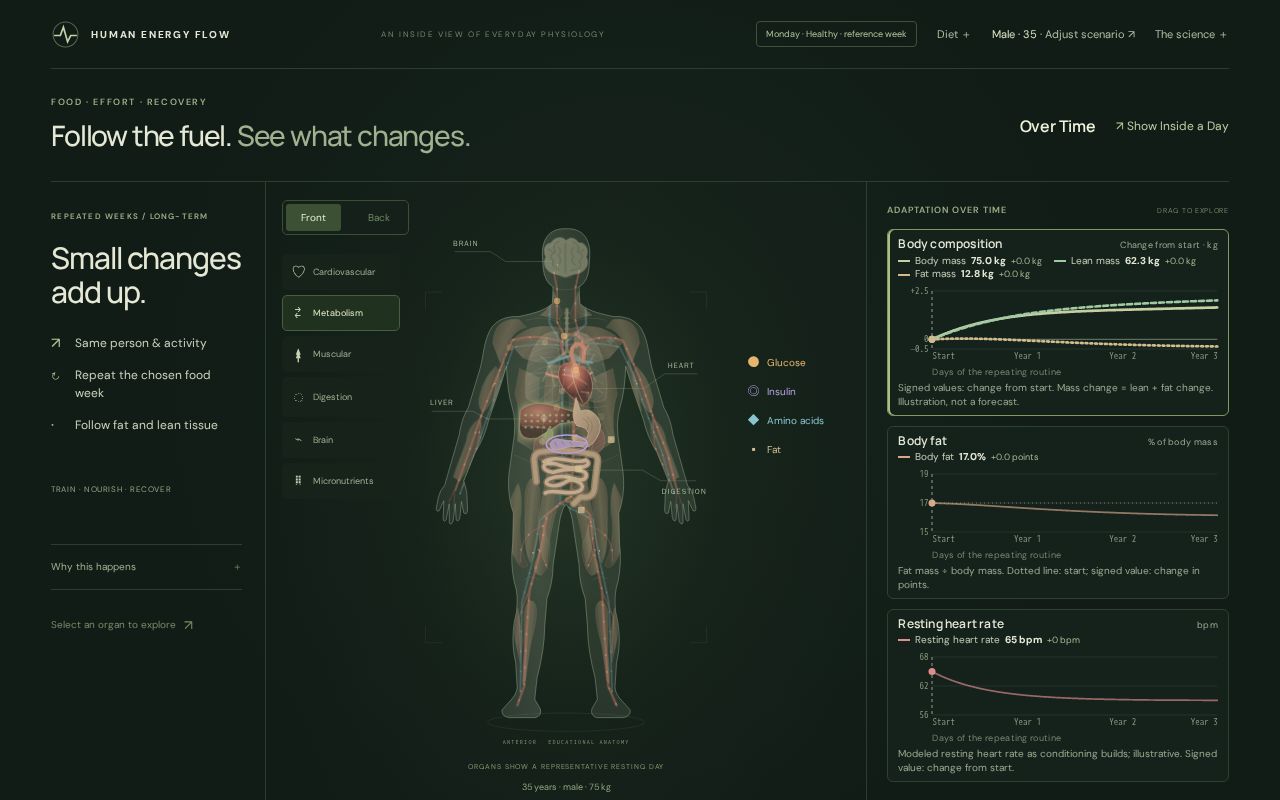Expand The science + section

coord(1190,34)
